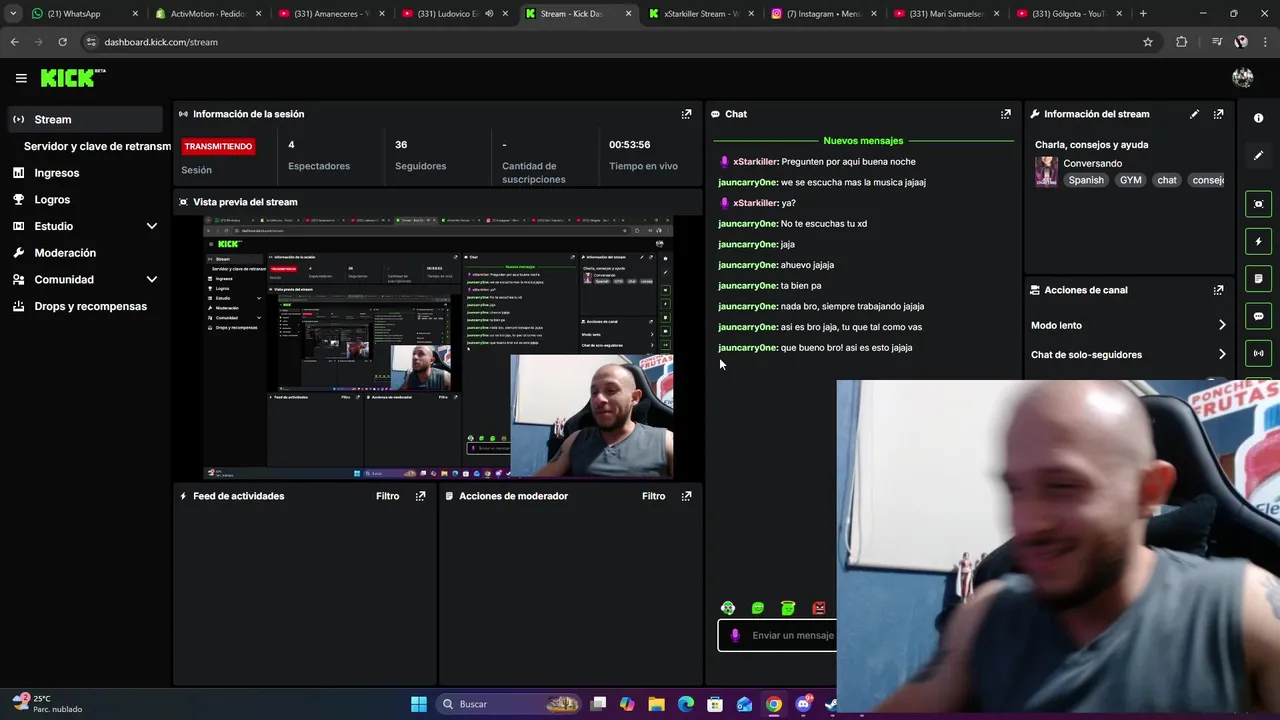Insert the green goggles face emote
Screen dimensions: 1280x720
(728, 608)
